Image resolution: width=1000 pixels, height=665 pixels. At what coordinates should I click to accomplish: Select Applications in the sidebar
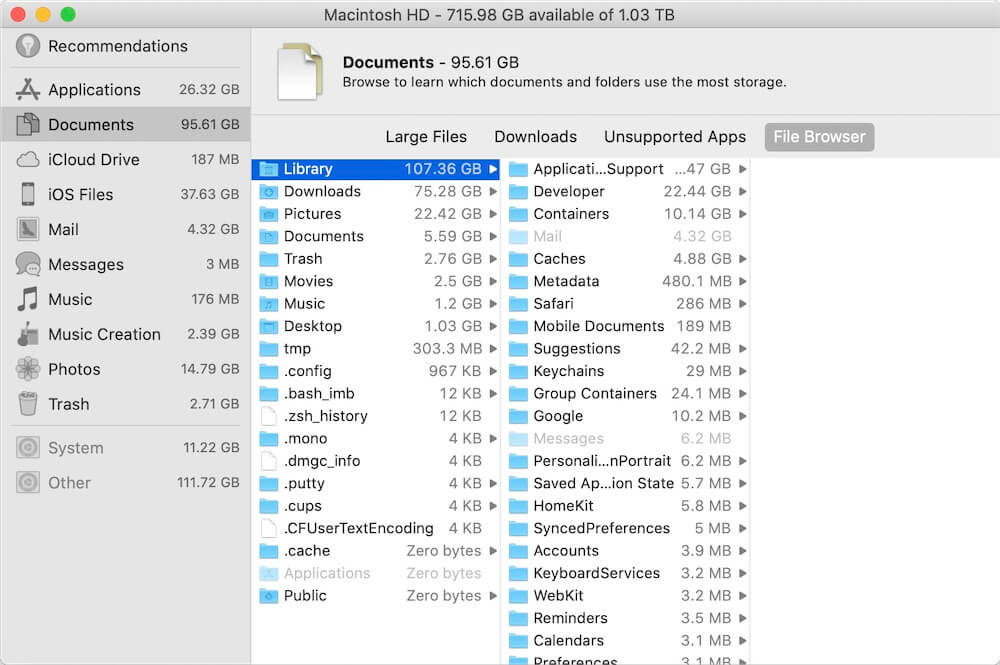88,89
